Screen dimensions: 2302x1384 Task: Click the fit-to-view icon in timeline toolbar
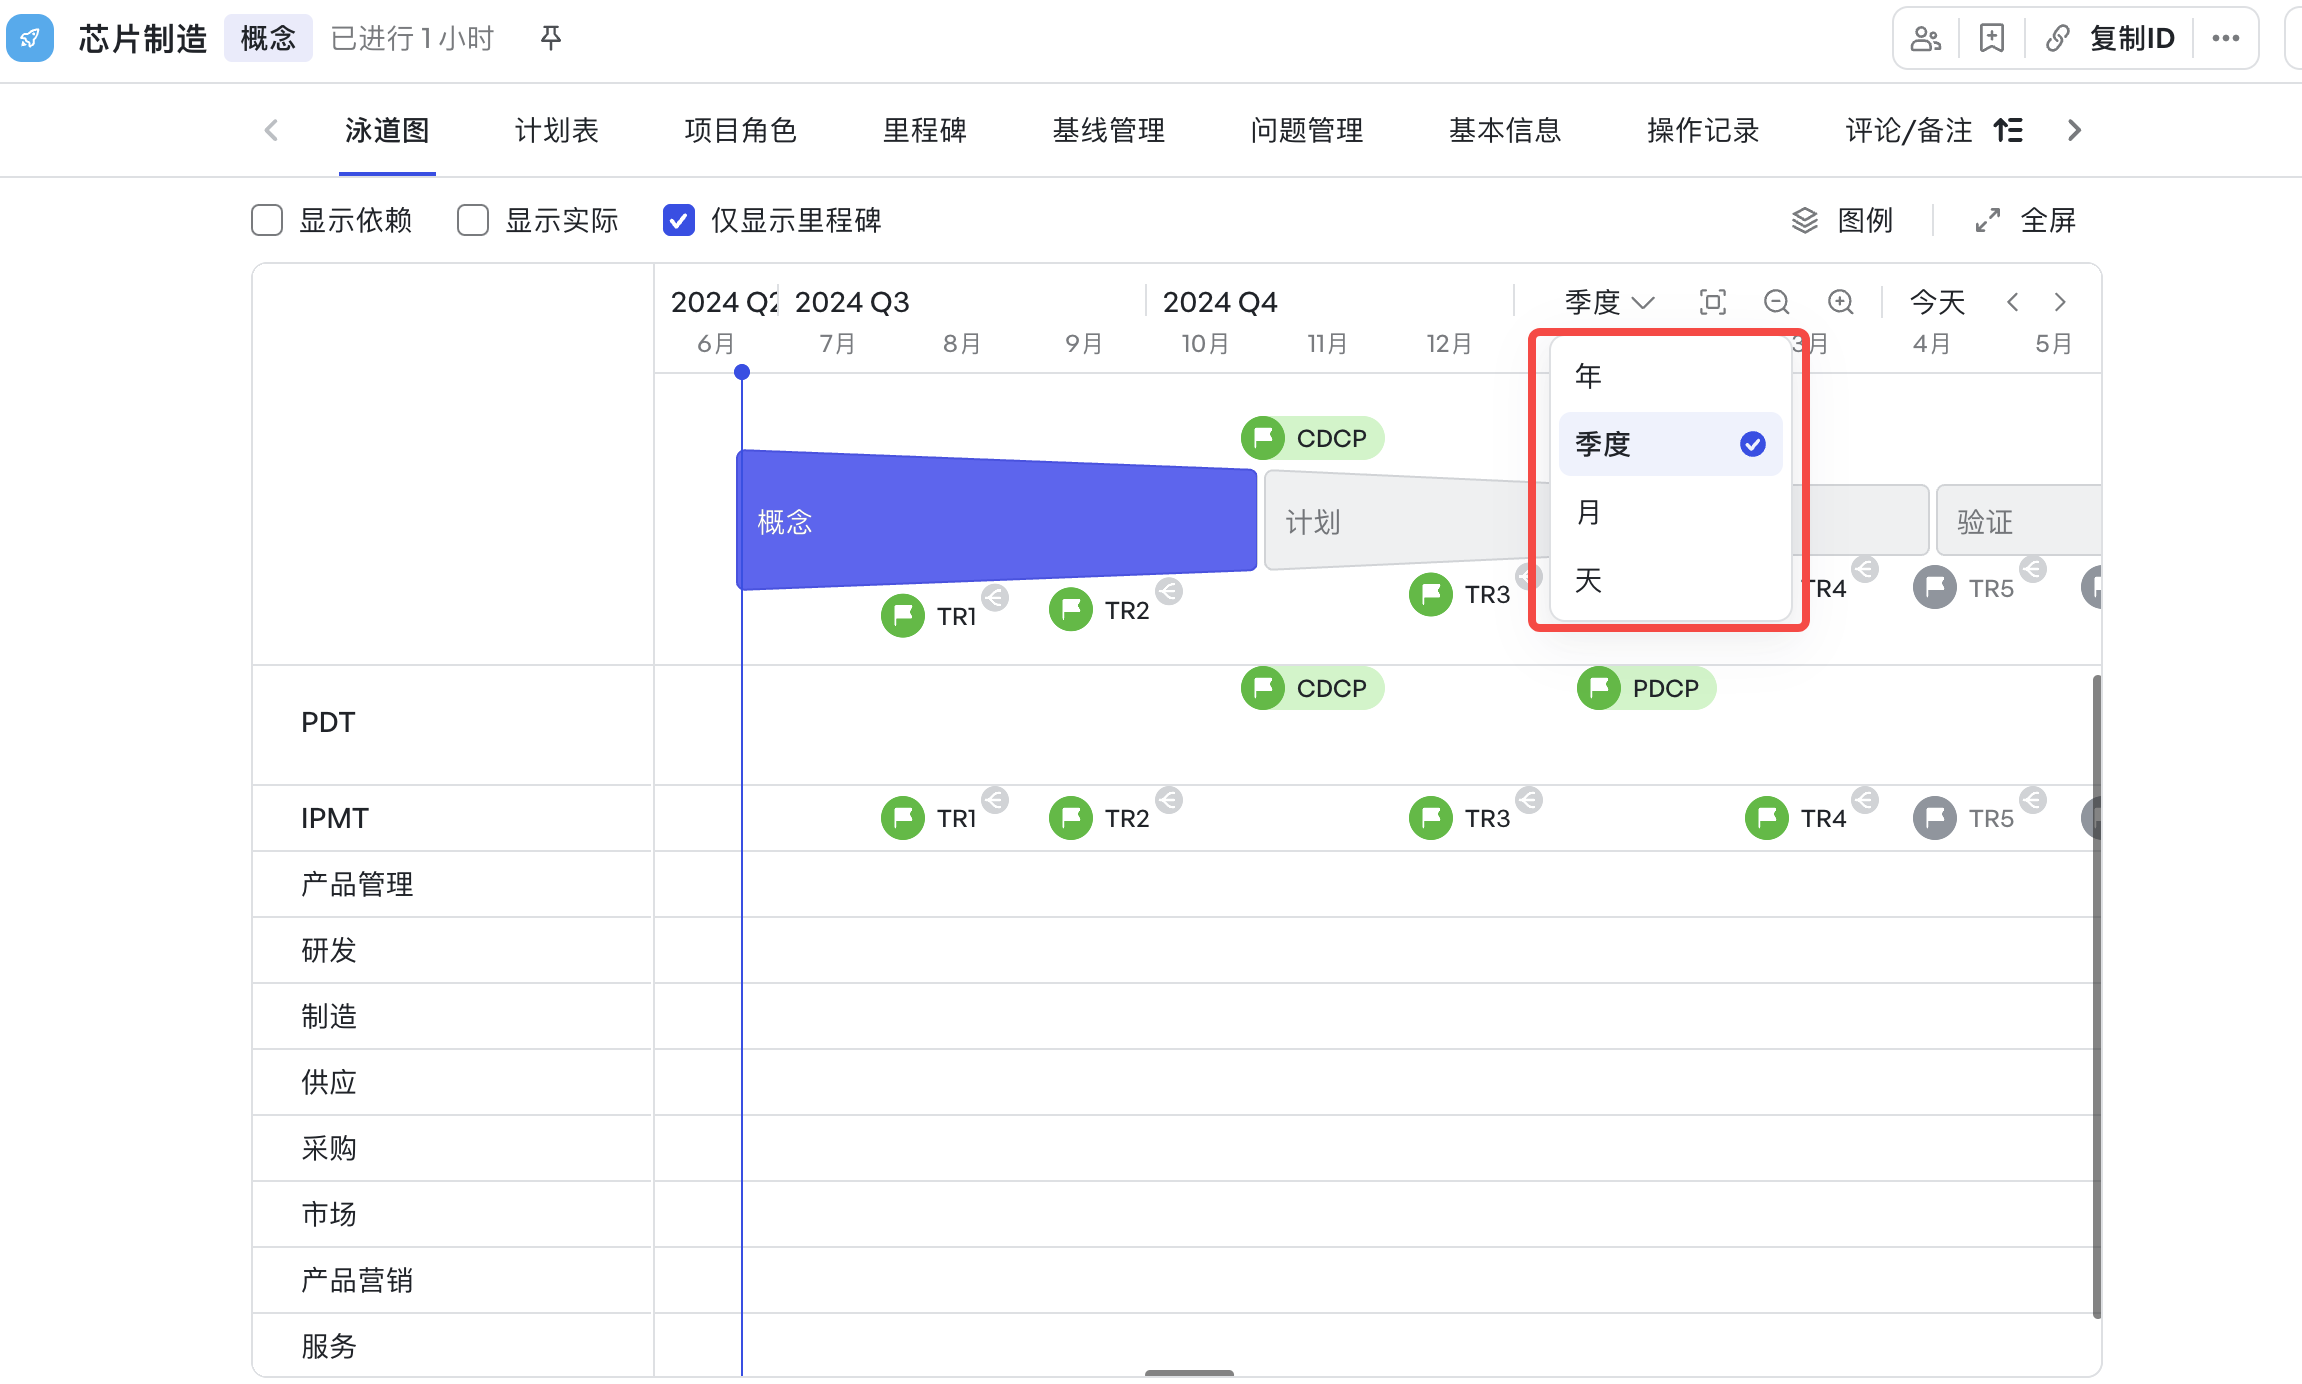[x=1713, y=302]
